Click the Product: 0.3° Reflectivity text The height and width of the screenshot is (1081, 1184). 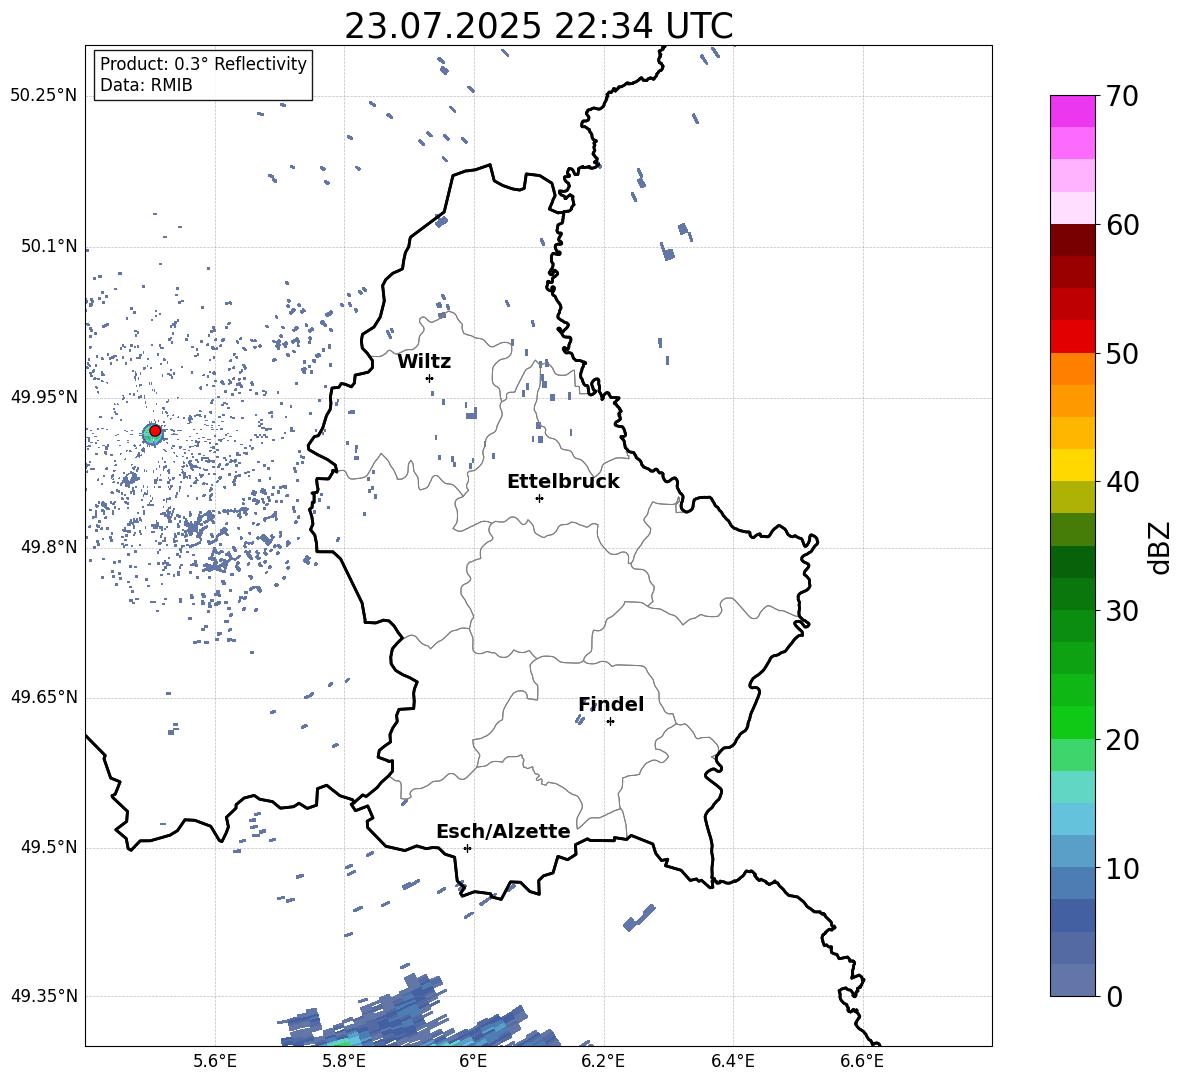203,64
